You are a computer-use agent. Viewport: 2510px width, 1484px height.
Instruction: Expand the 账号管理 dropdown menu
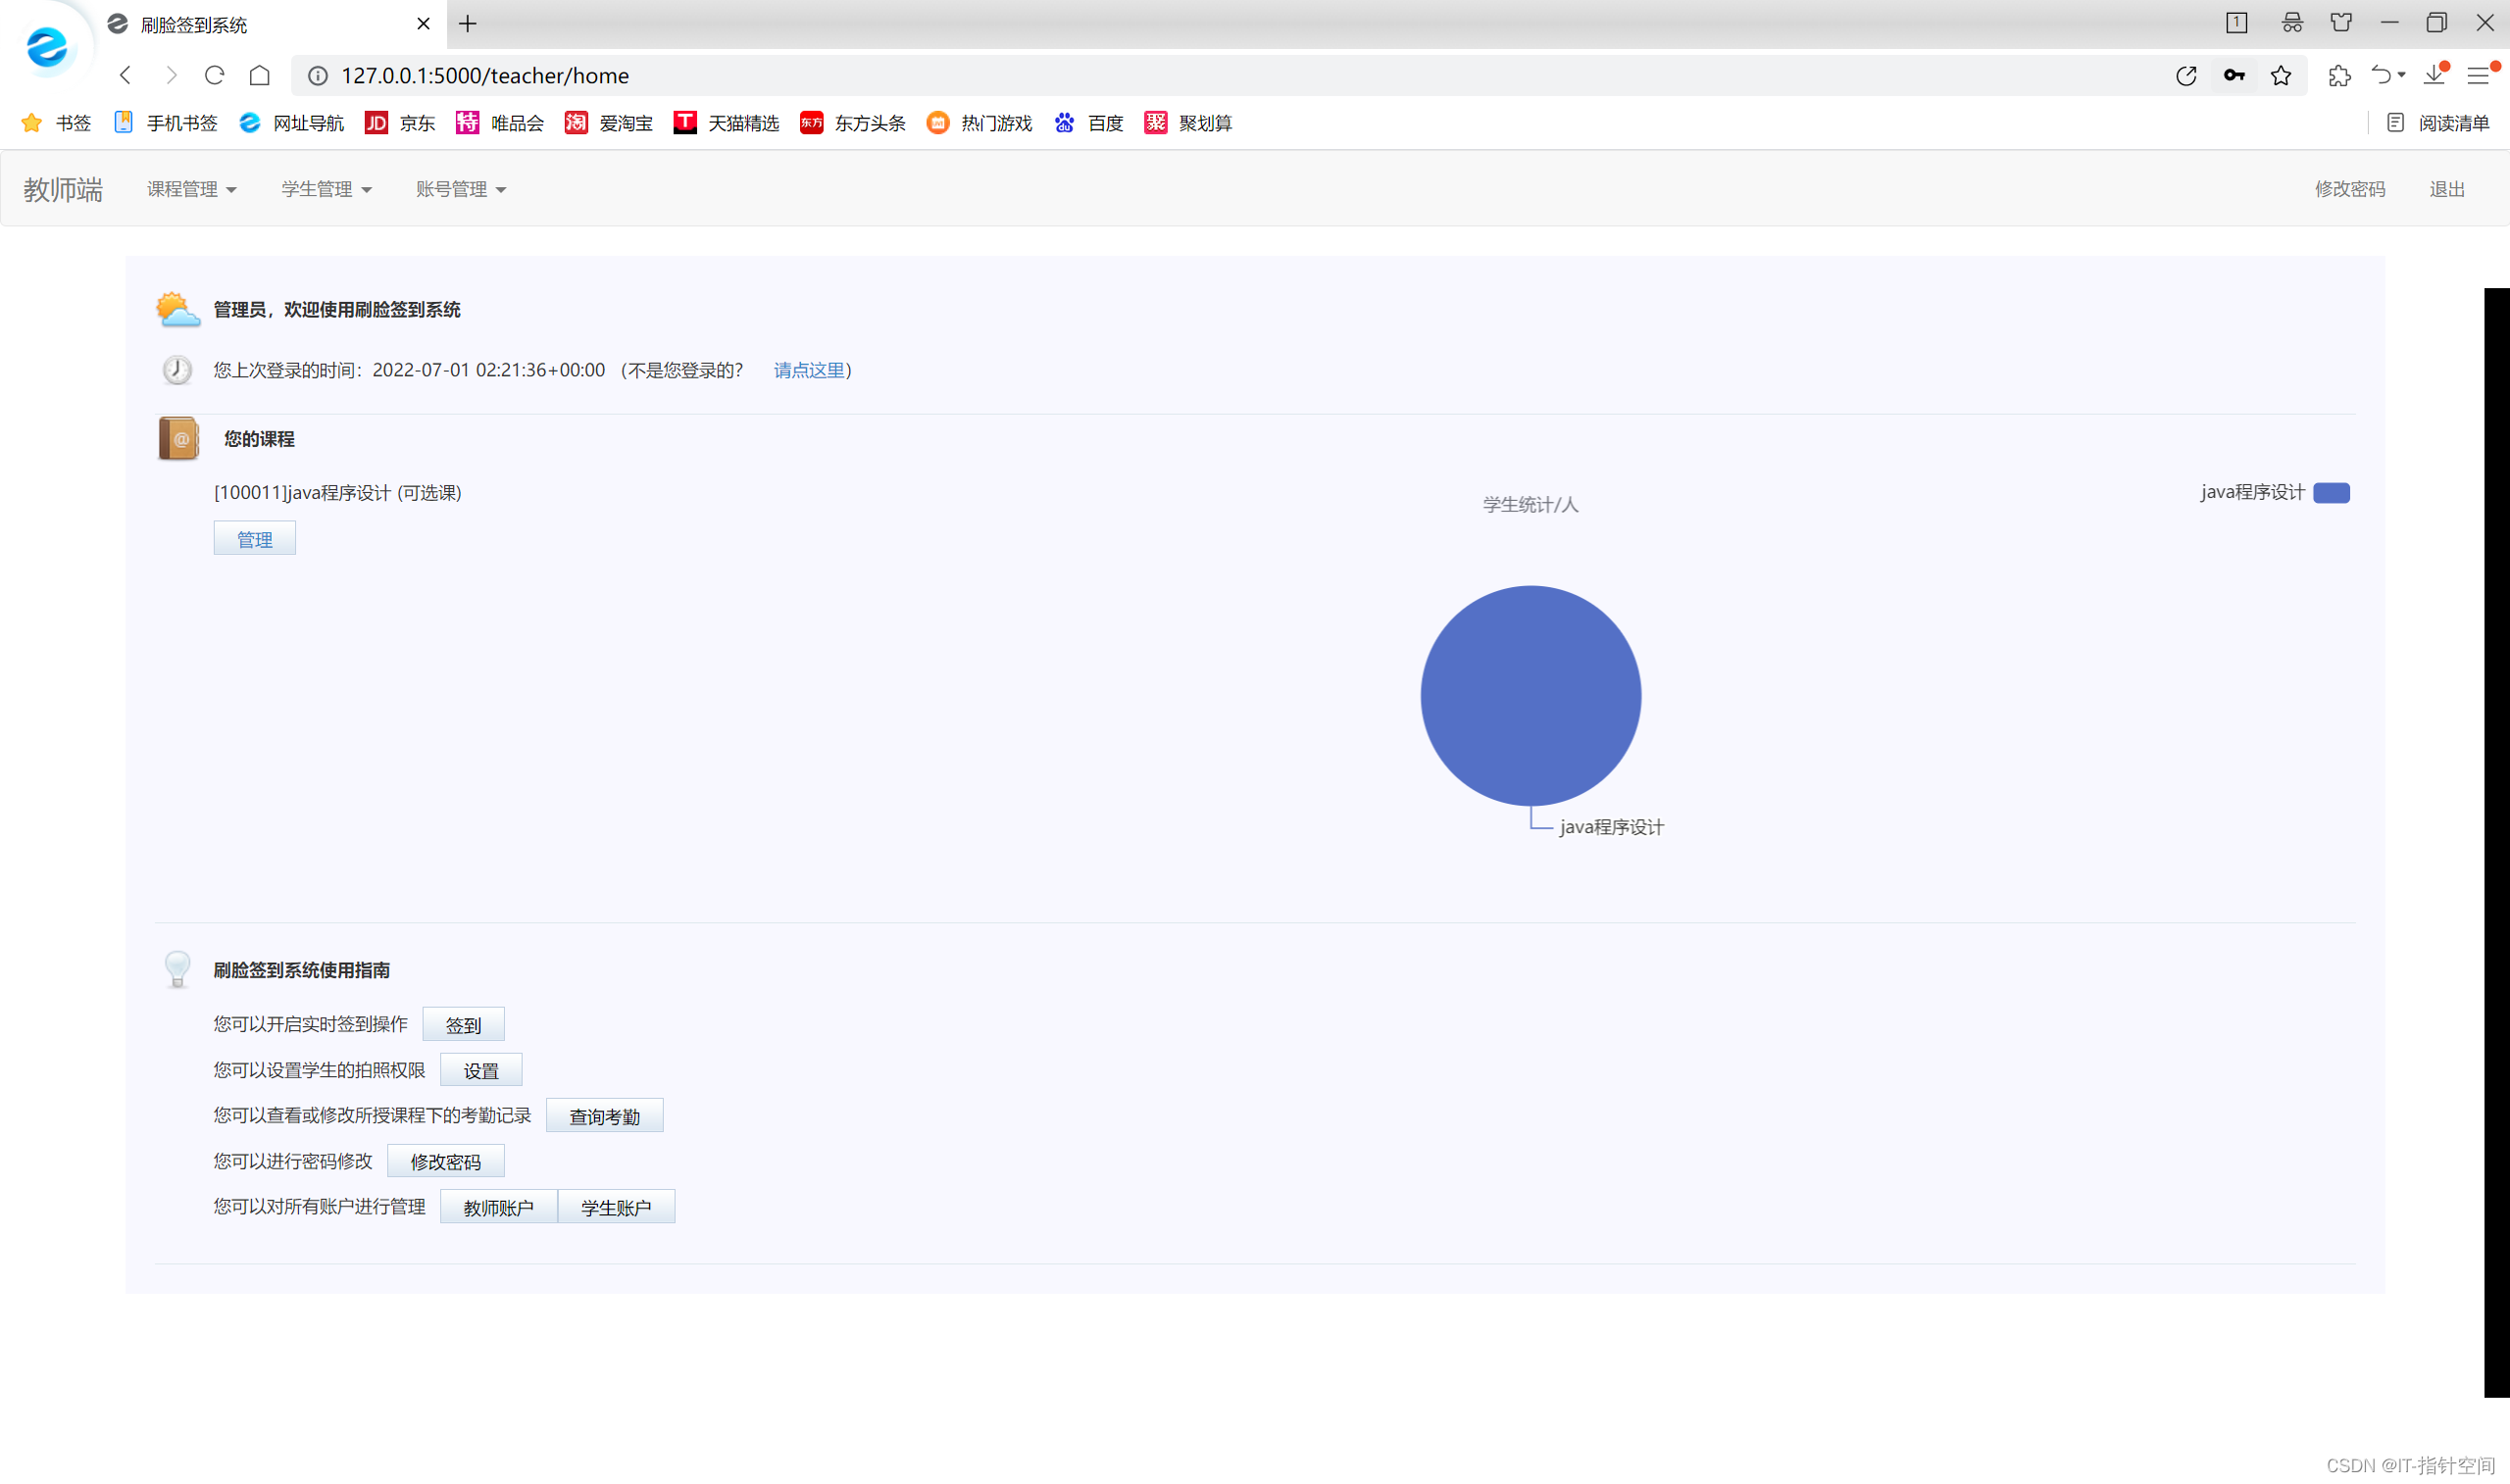[x=460, y=189]
